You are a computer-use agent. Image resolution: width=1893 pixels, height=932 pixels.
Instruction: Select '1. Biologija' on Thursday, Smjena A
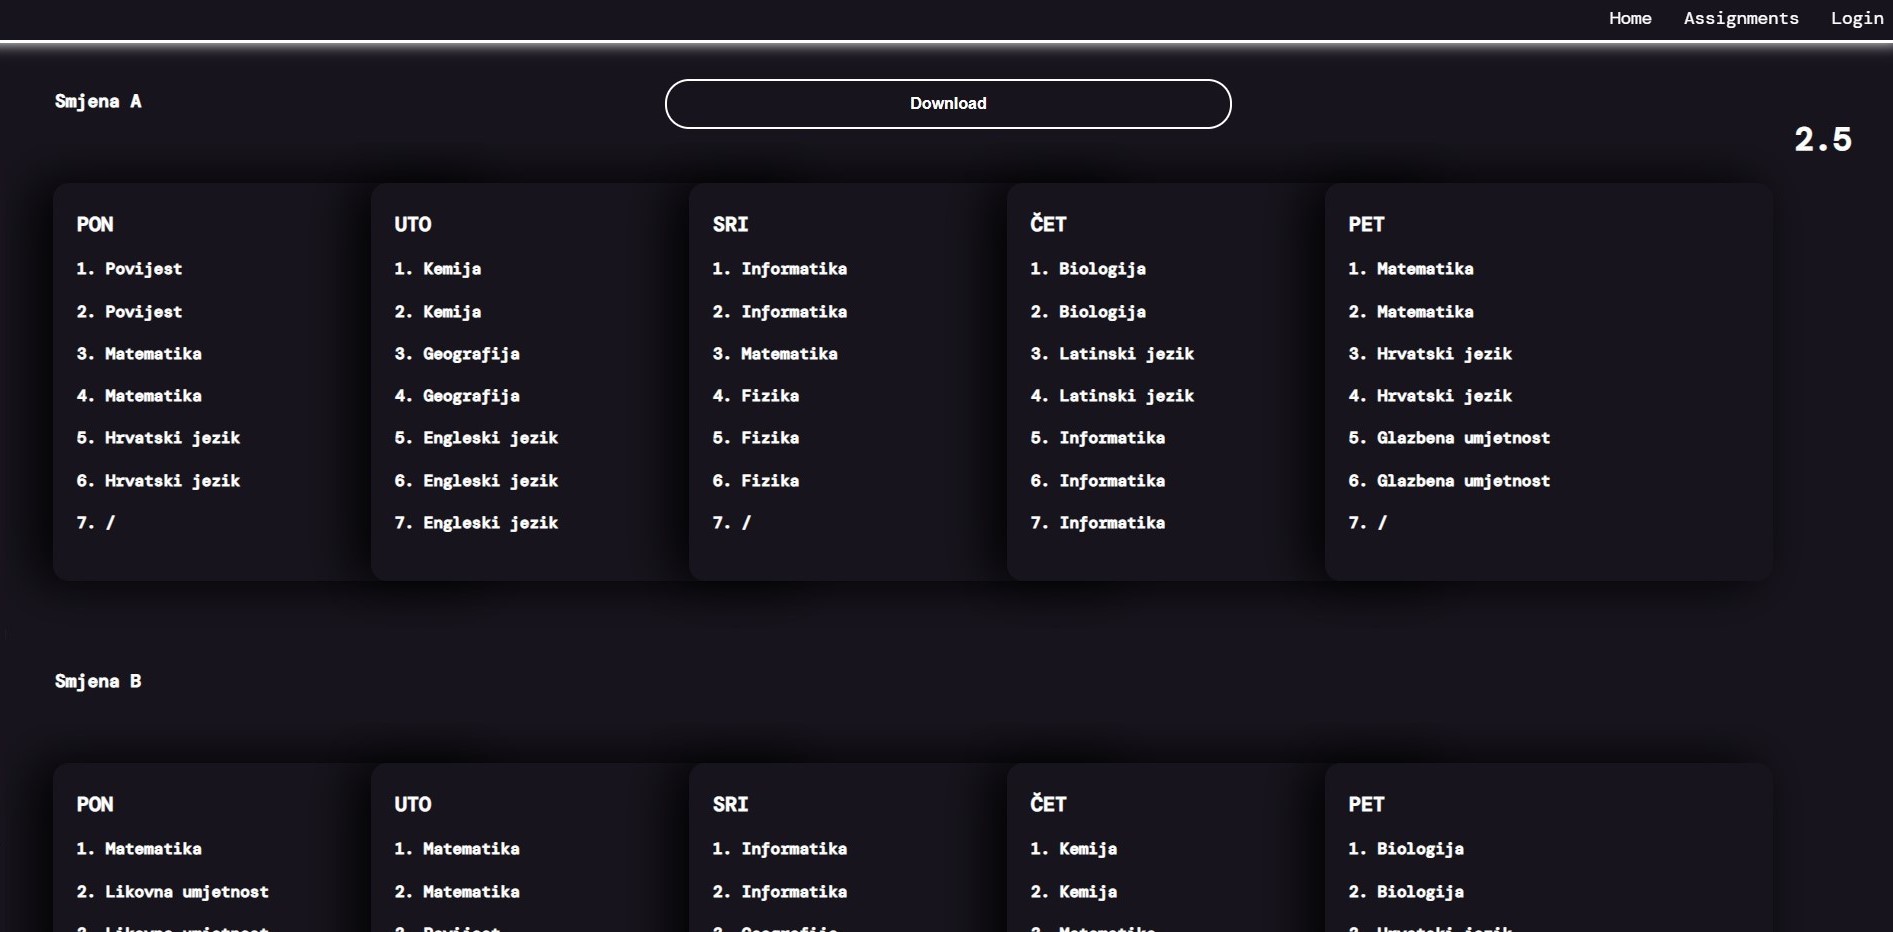click(1089, 269)
